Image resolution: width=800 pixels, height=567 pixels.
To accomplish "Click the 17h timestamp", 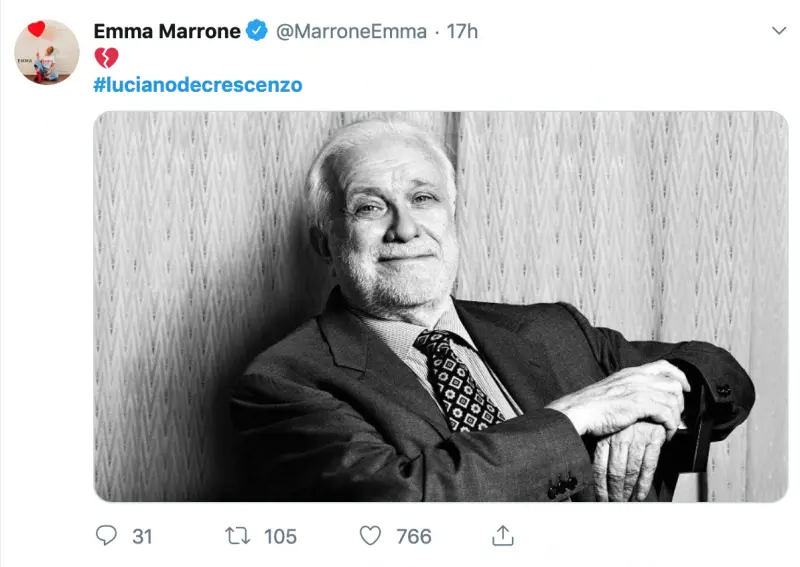I will [462, 31].
